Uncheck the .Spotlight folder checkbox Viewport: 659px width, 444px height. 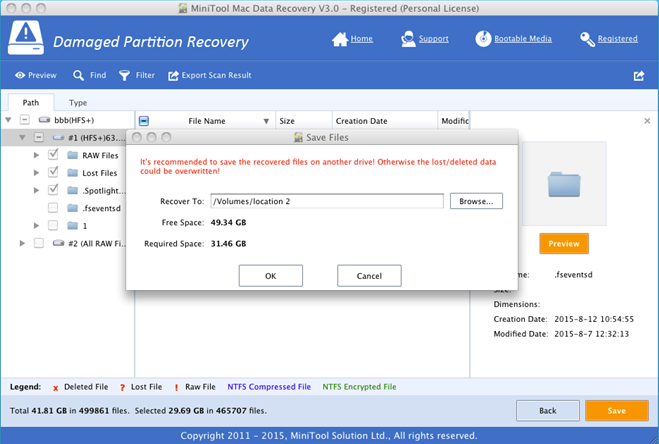click(53, 190)
